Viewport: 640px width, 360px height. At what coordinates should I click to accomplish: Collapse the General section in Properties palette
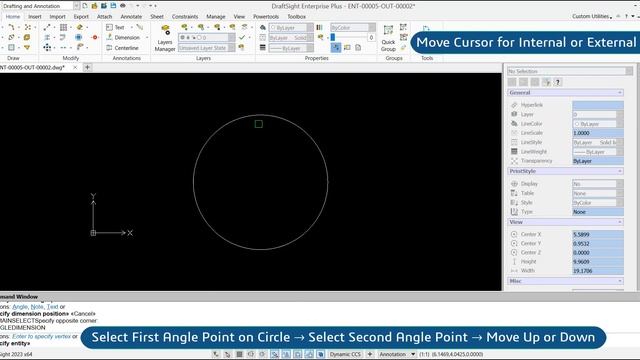tap(620, 93)
